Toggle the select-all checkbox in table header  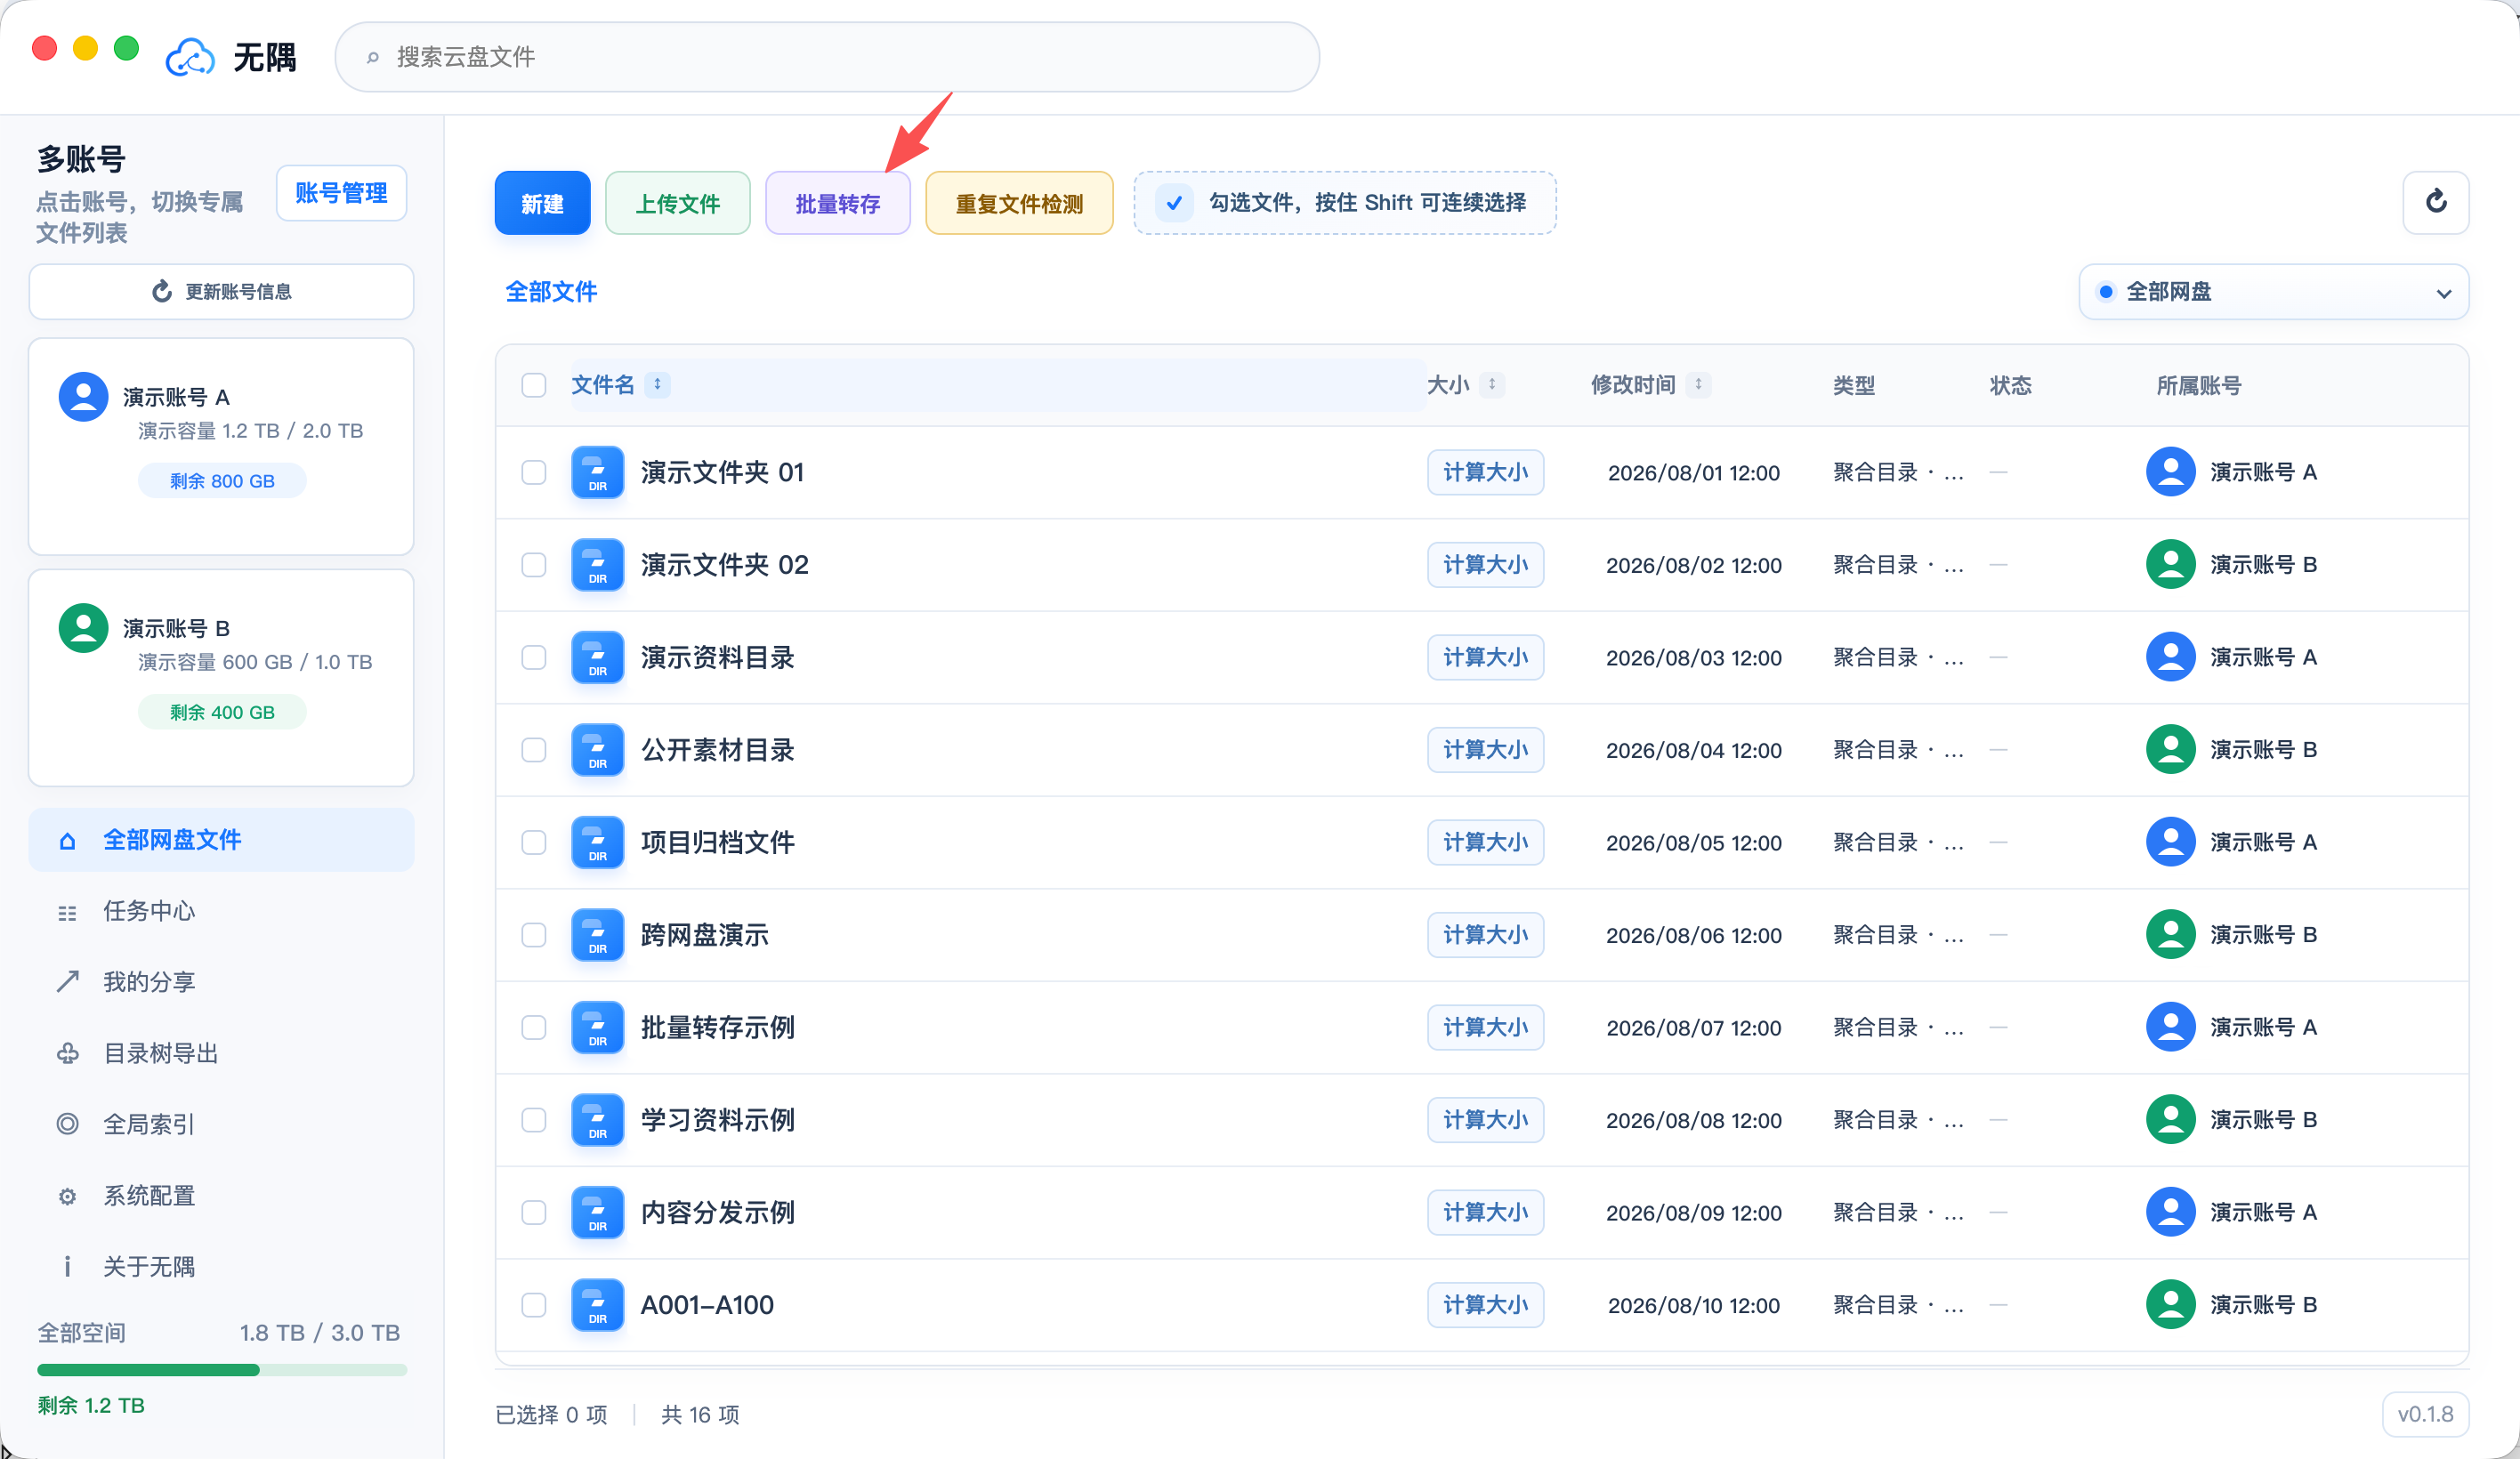coord(534,385)
